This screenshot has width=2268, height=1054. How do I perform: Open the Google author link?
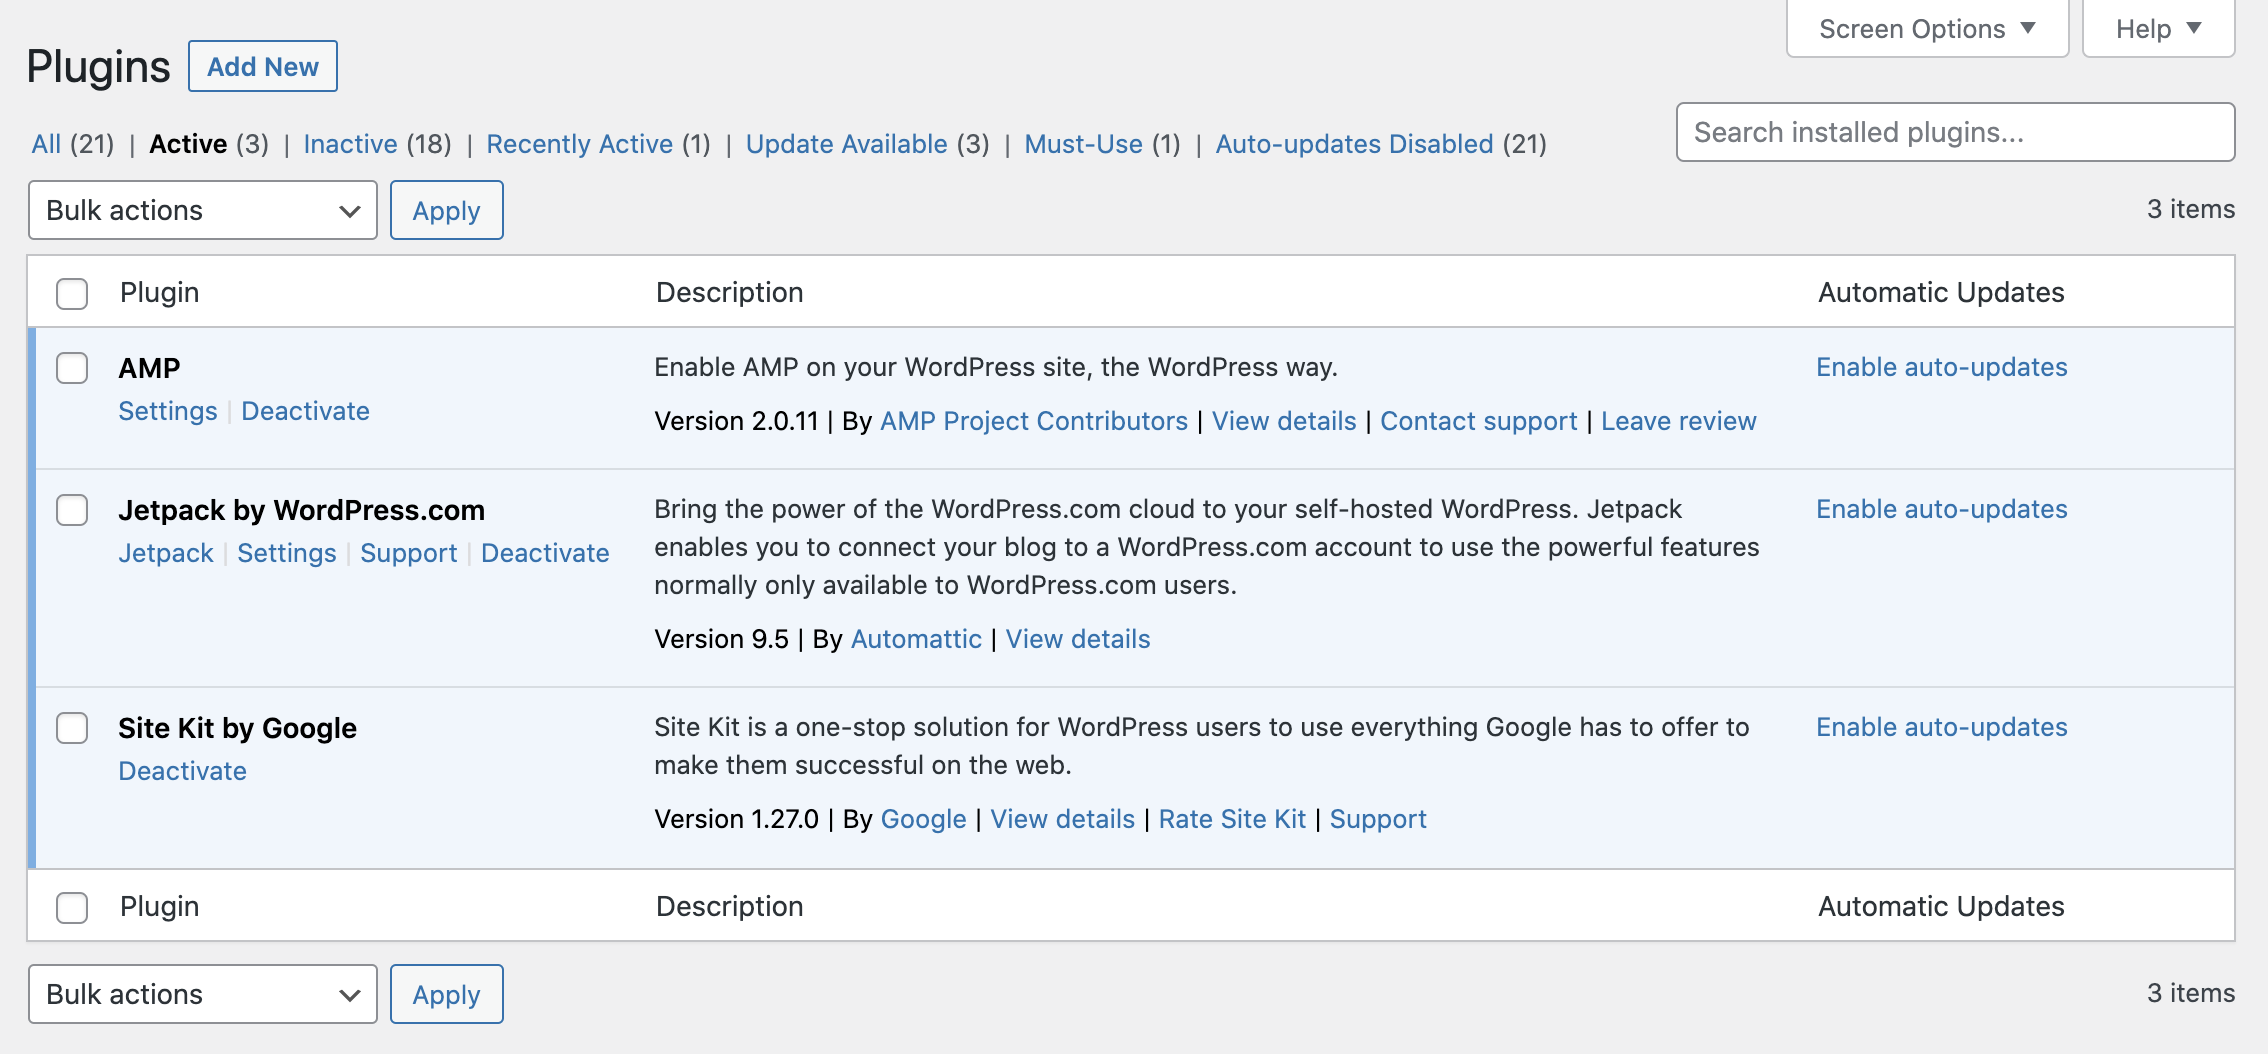(x=923, y=819)
